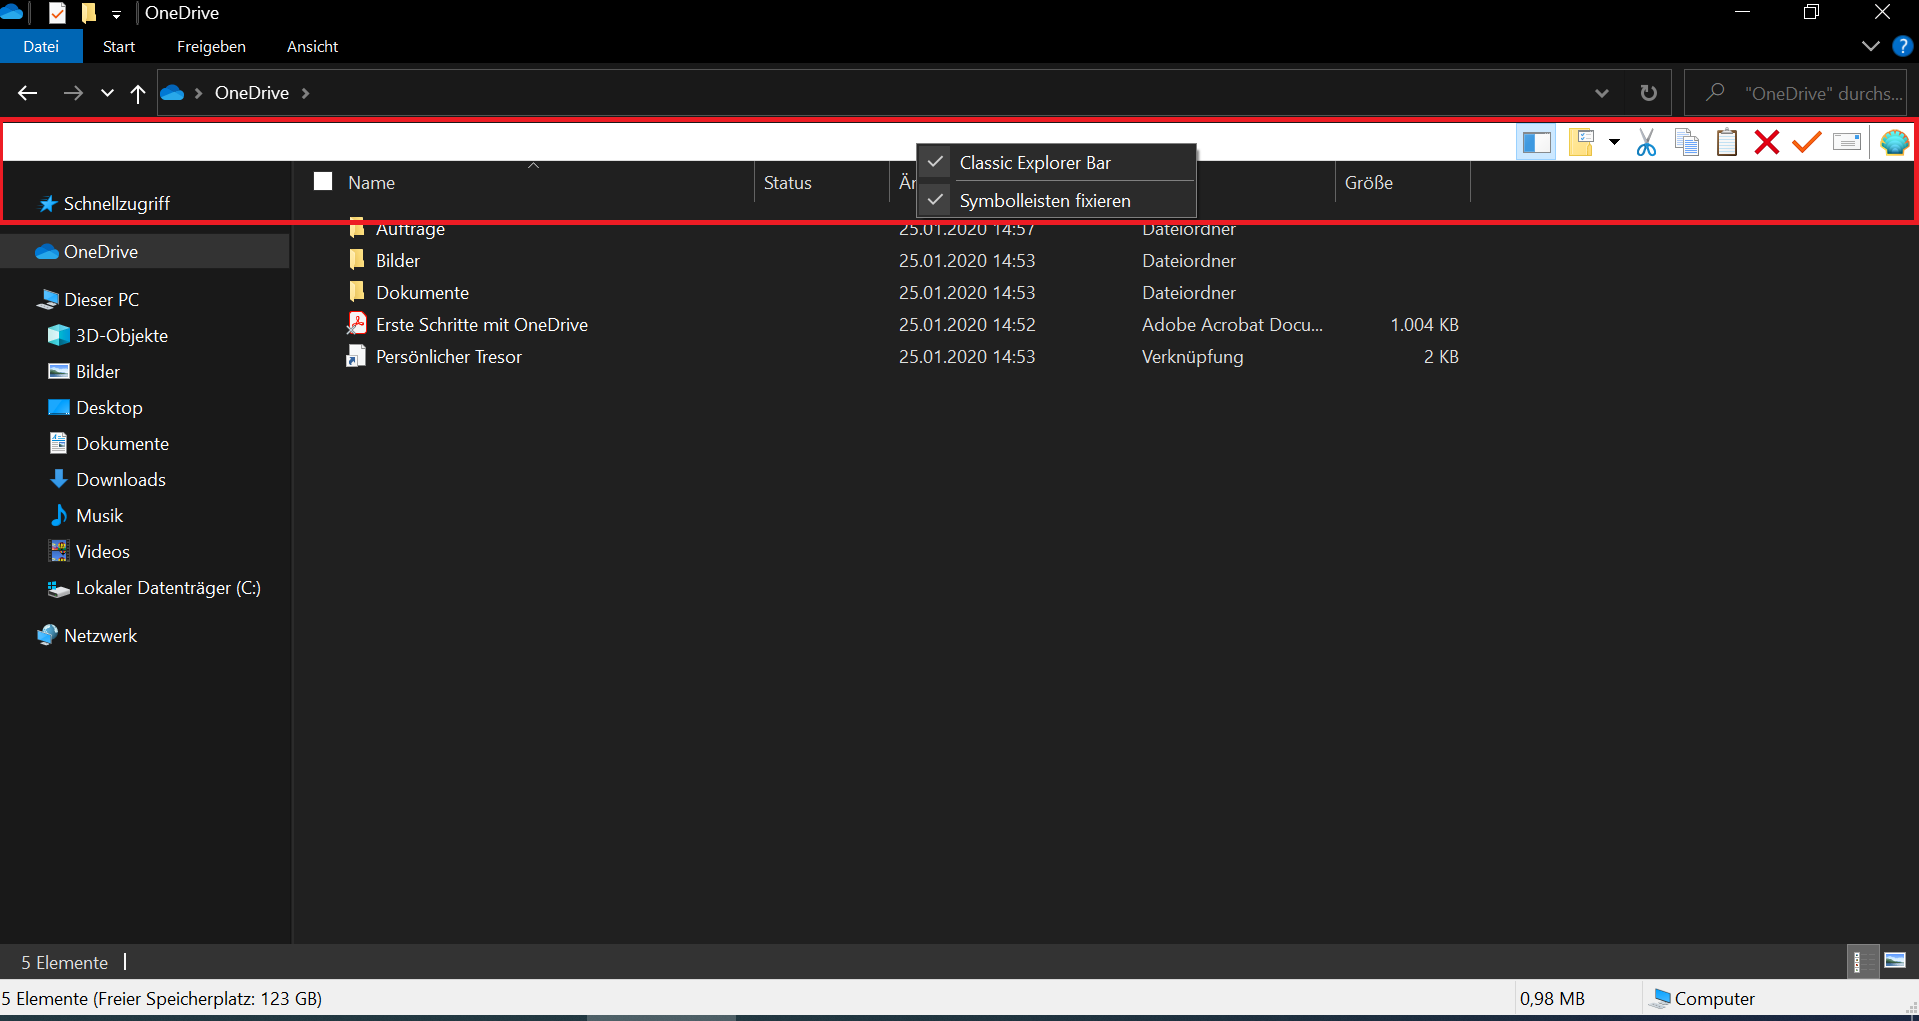
Task: Uncheck Classic Explorer Bar in context menu
Action: (x=1056, y=162)
